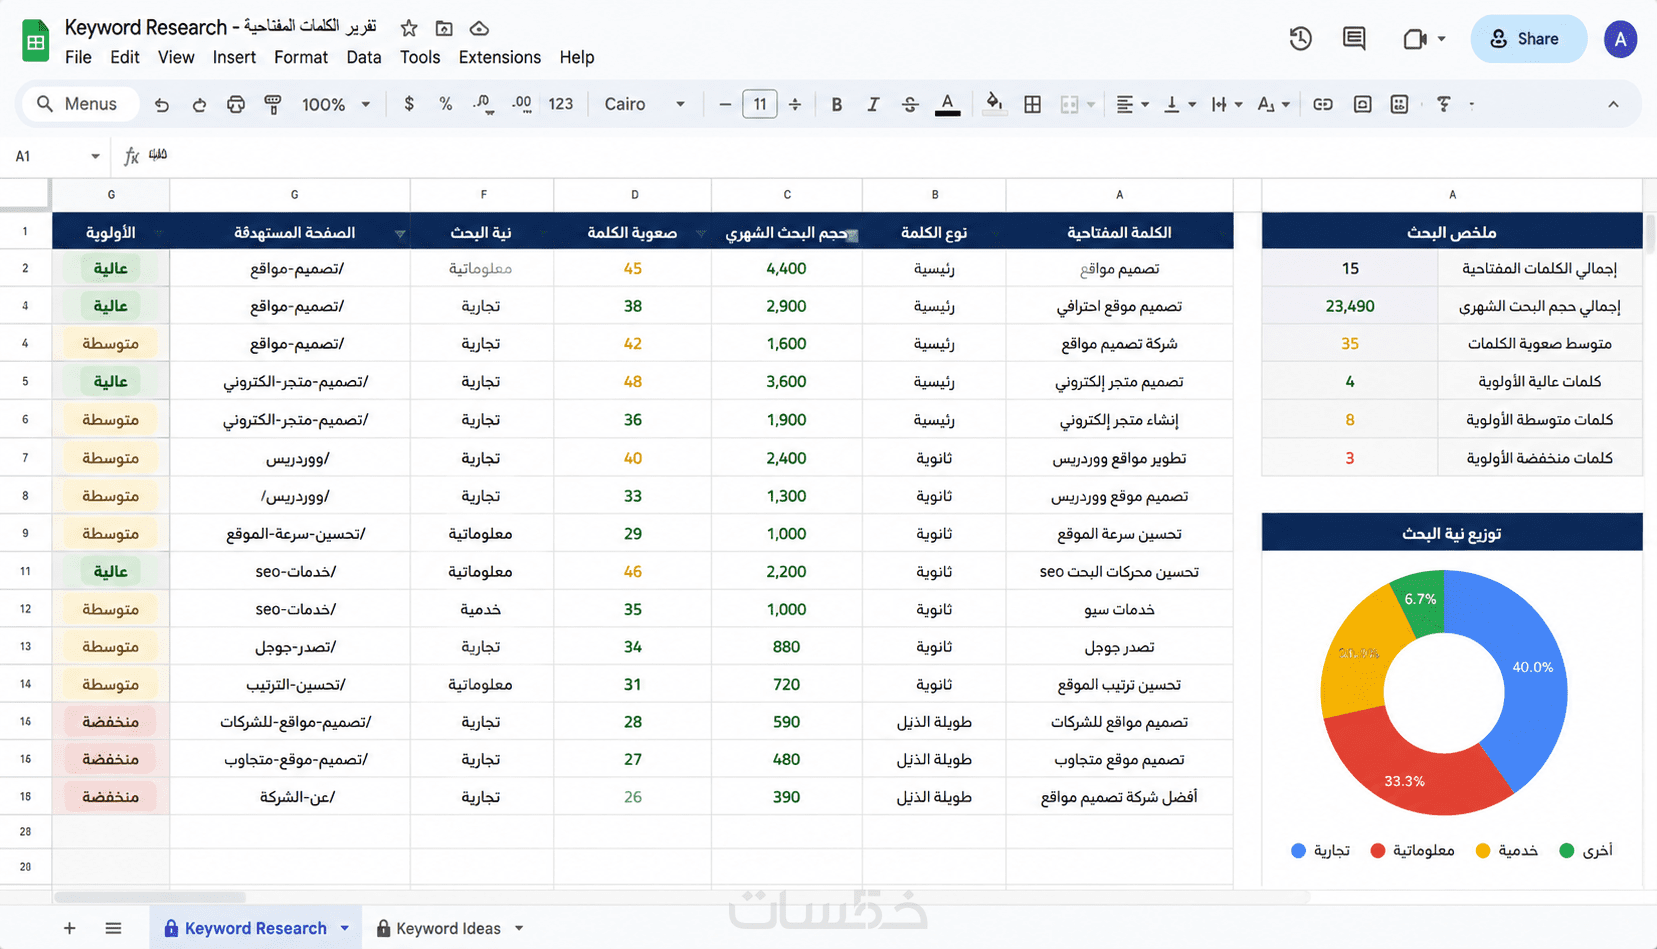
Task: Insert chart icon in toolbar
Action: pos(1399,104)
